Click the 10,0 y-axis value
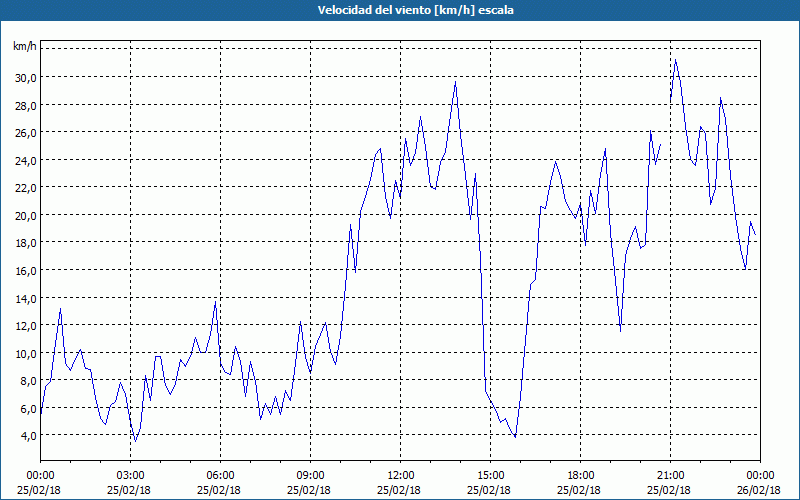The width and height of the screenshot is (800, 500). (26, 354)
